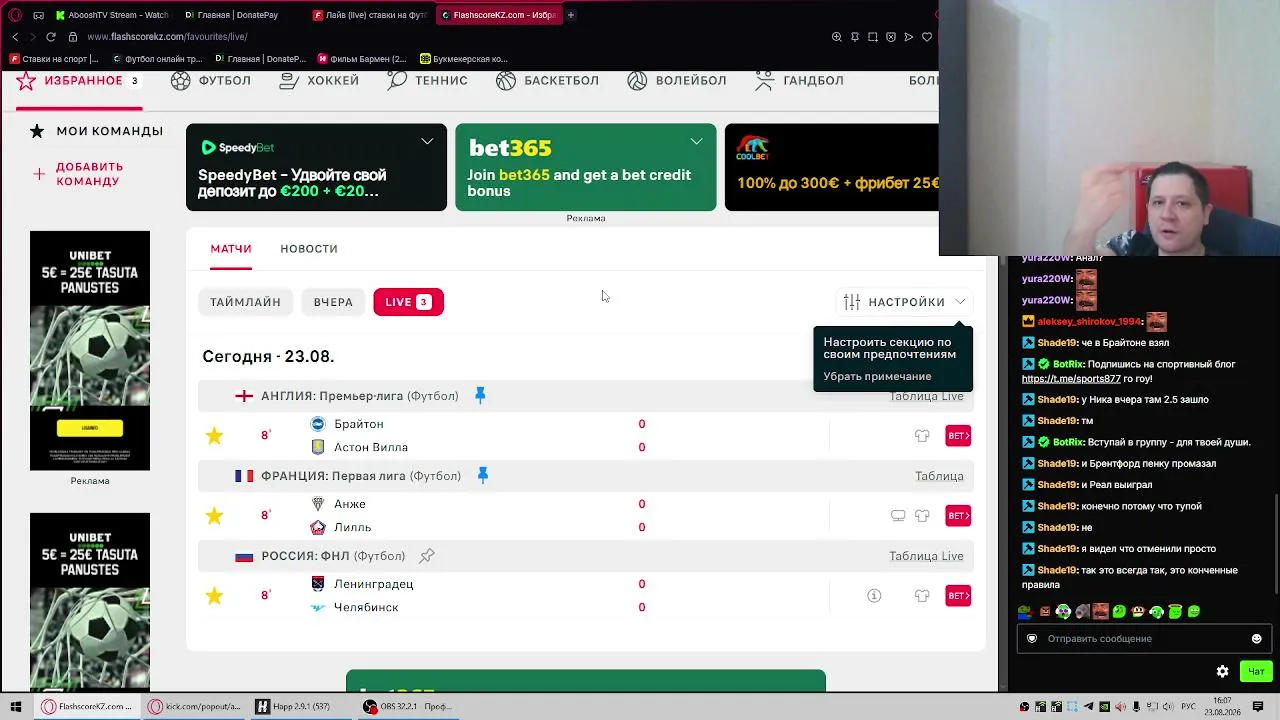The height and width of the screenshot is (720, 1280).
Task: Remove Ленинградец–Челябинск from favourites
Action: (x=214, y=595)
